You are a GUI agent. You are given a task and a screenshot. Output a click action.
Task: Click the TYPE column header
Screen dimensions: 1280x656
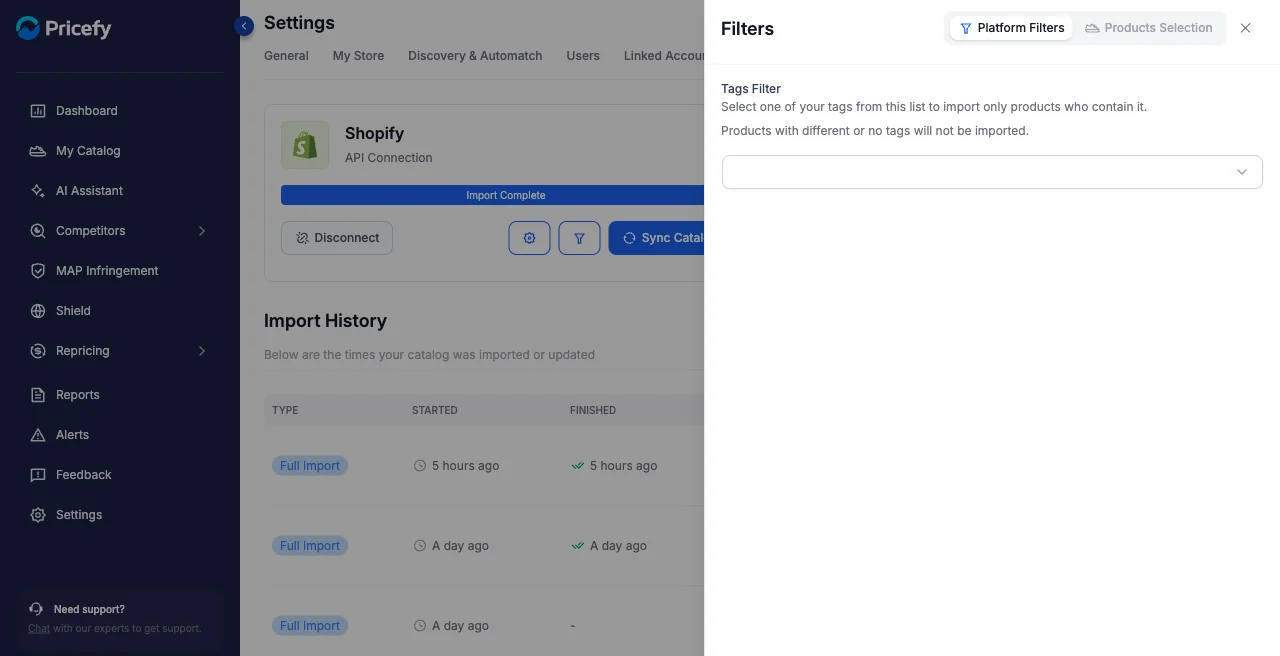(x=285, y=410)
